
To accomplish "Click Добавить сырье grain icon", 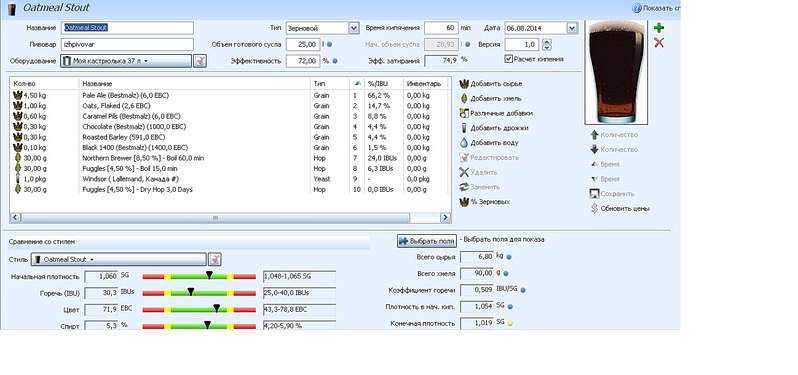I will pos(464,83).
